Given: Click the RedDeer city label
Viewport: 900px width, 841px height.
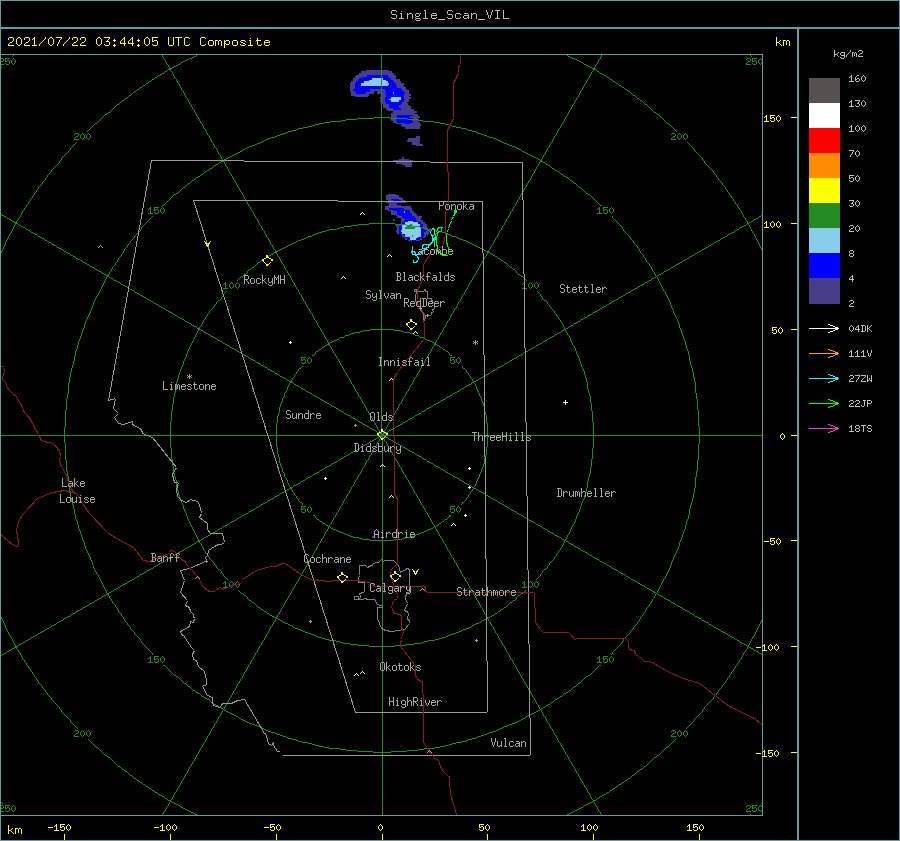Looking at the screenshot, I should point(424,303).
